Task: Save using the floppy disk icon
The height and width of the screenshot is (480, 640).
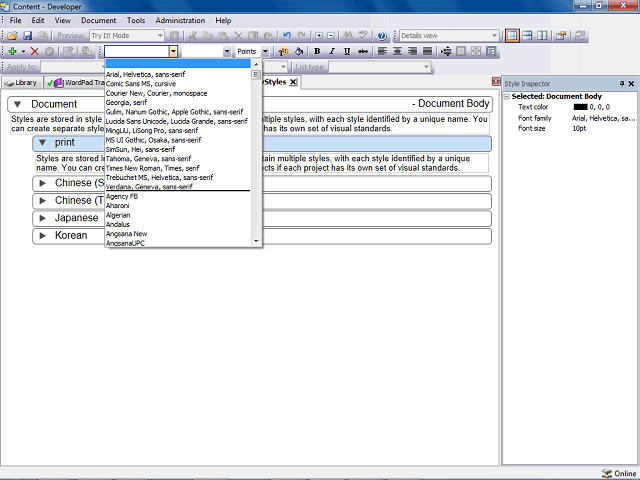Action: click(x=27, y=36)
